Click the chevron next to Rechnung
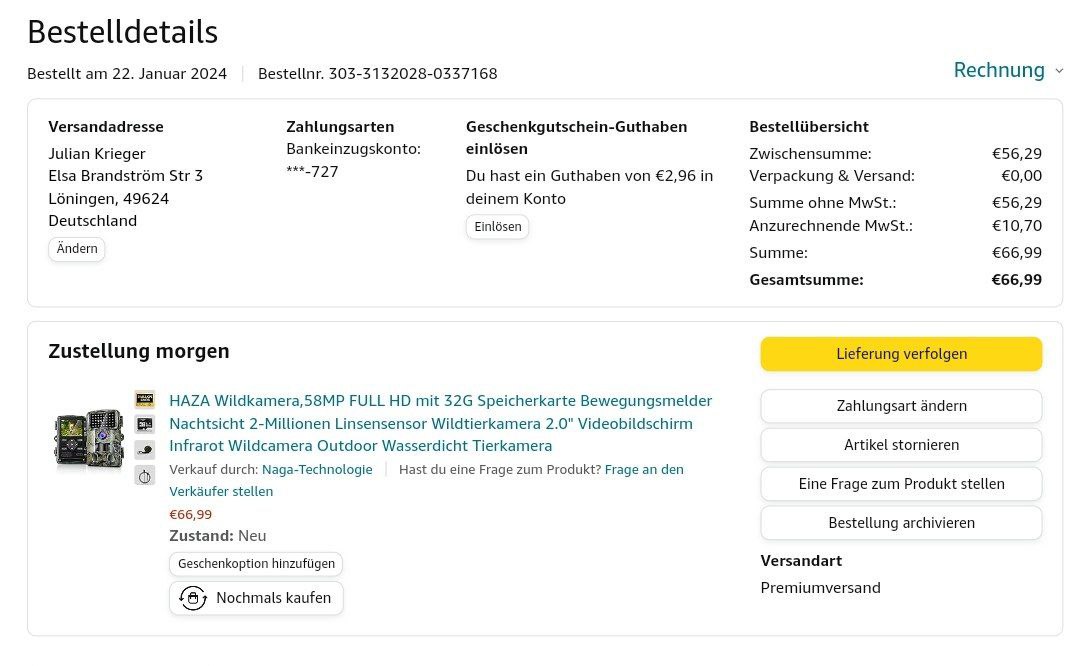The image size is (1080, 666). click(1059, 71)
